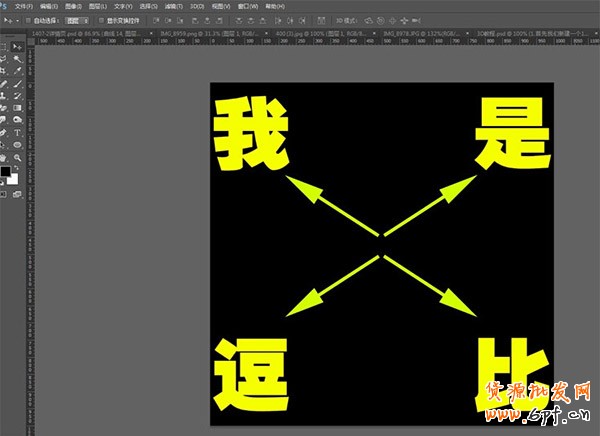Toggle the 显示变换控件 checkbox
Image resolution: width=600 pixels, height=436 pixels.
click(101, 19)
